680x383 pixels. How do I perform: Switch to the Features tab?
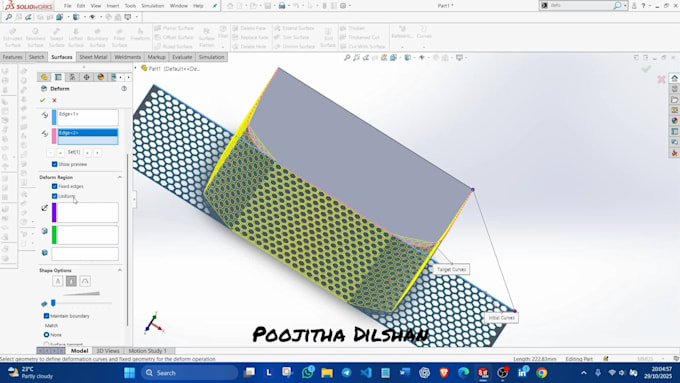[13, 57]
